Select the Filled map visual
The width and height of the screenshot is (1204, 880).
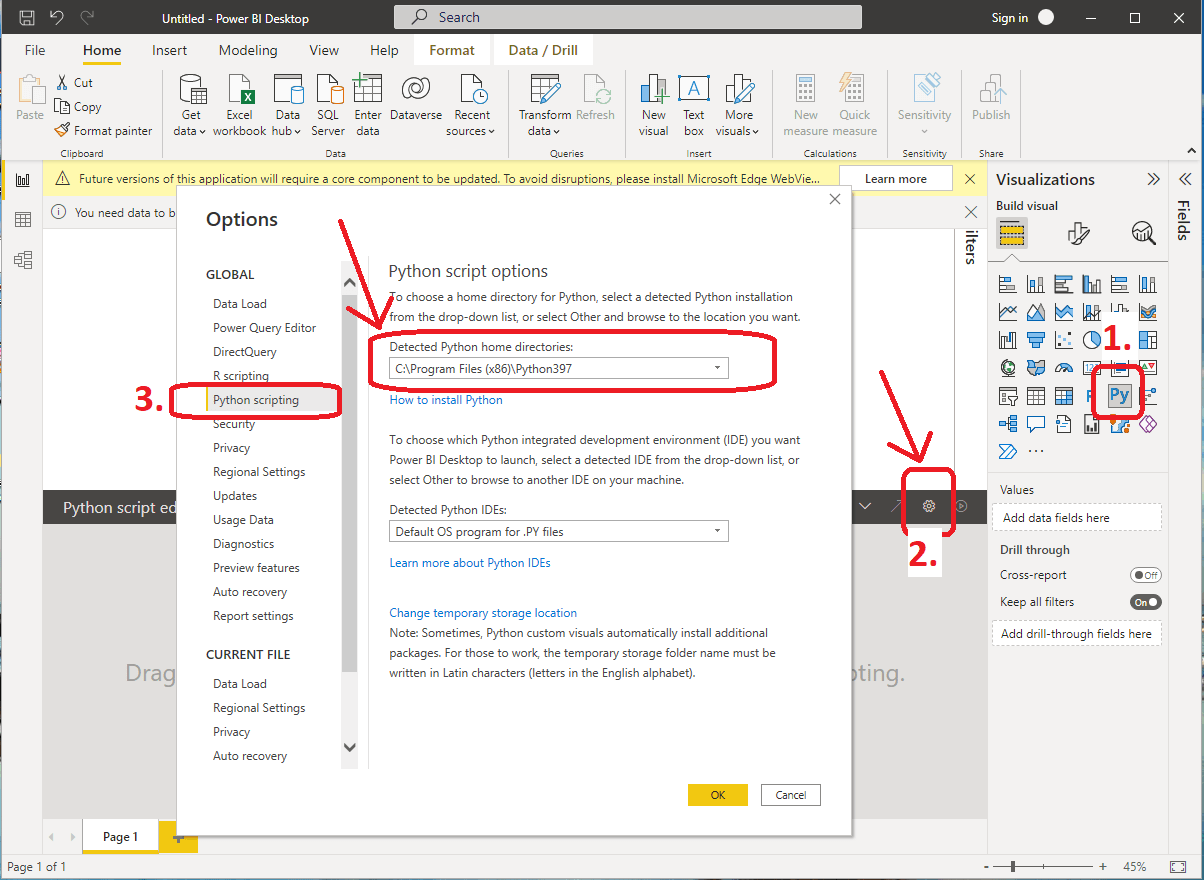1036,367
